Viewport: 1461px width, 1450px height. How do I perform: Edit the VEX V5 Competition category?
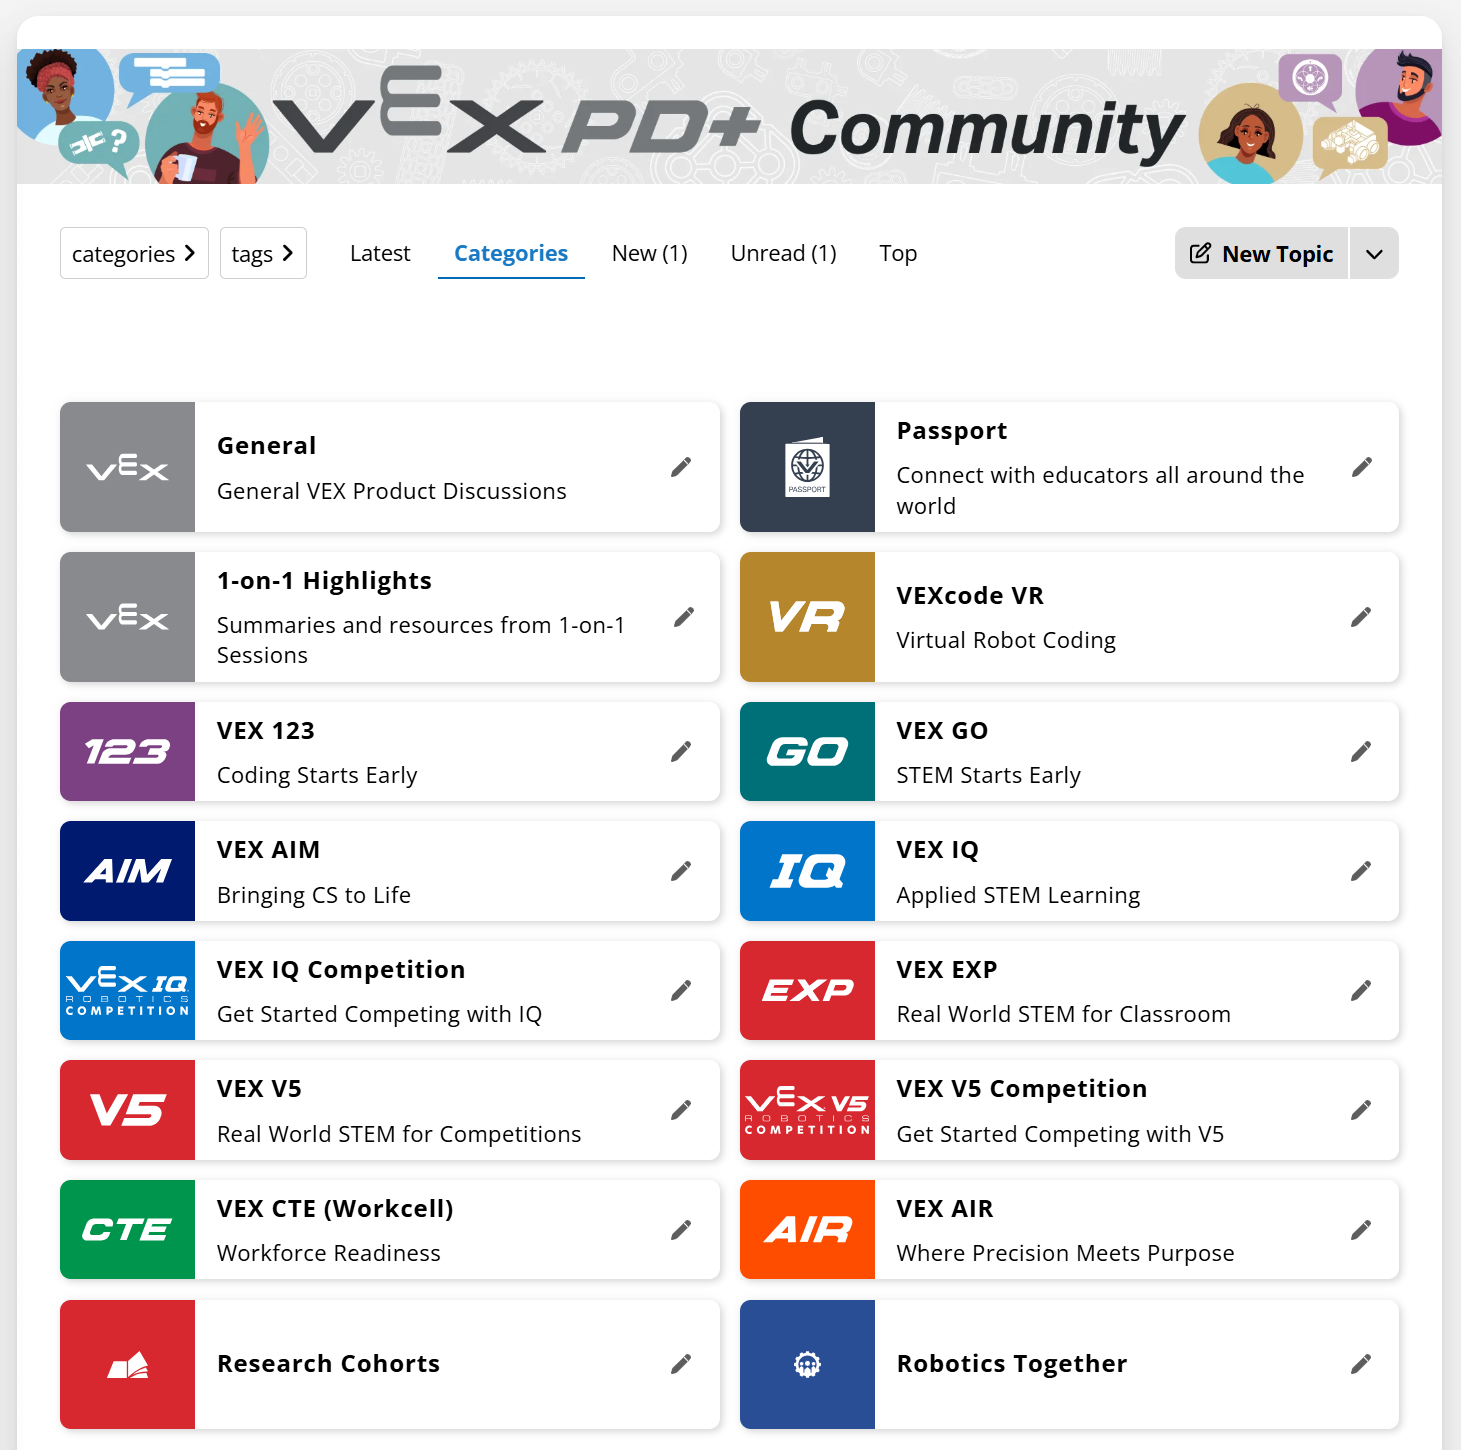1361,1110
